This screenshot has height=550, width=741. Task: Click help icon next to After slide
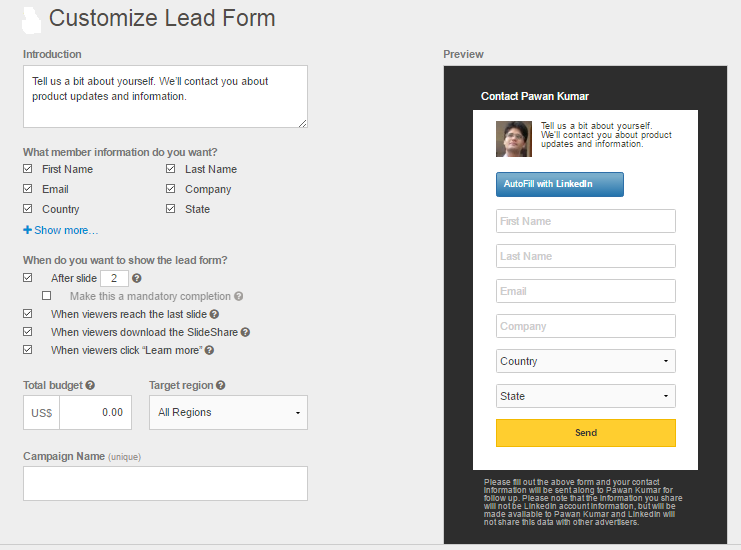(x=137, y=278)
